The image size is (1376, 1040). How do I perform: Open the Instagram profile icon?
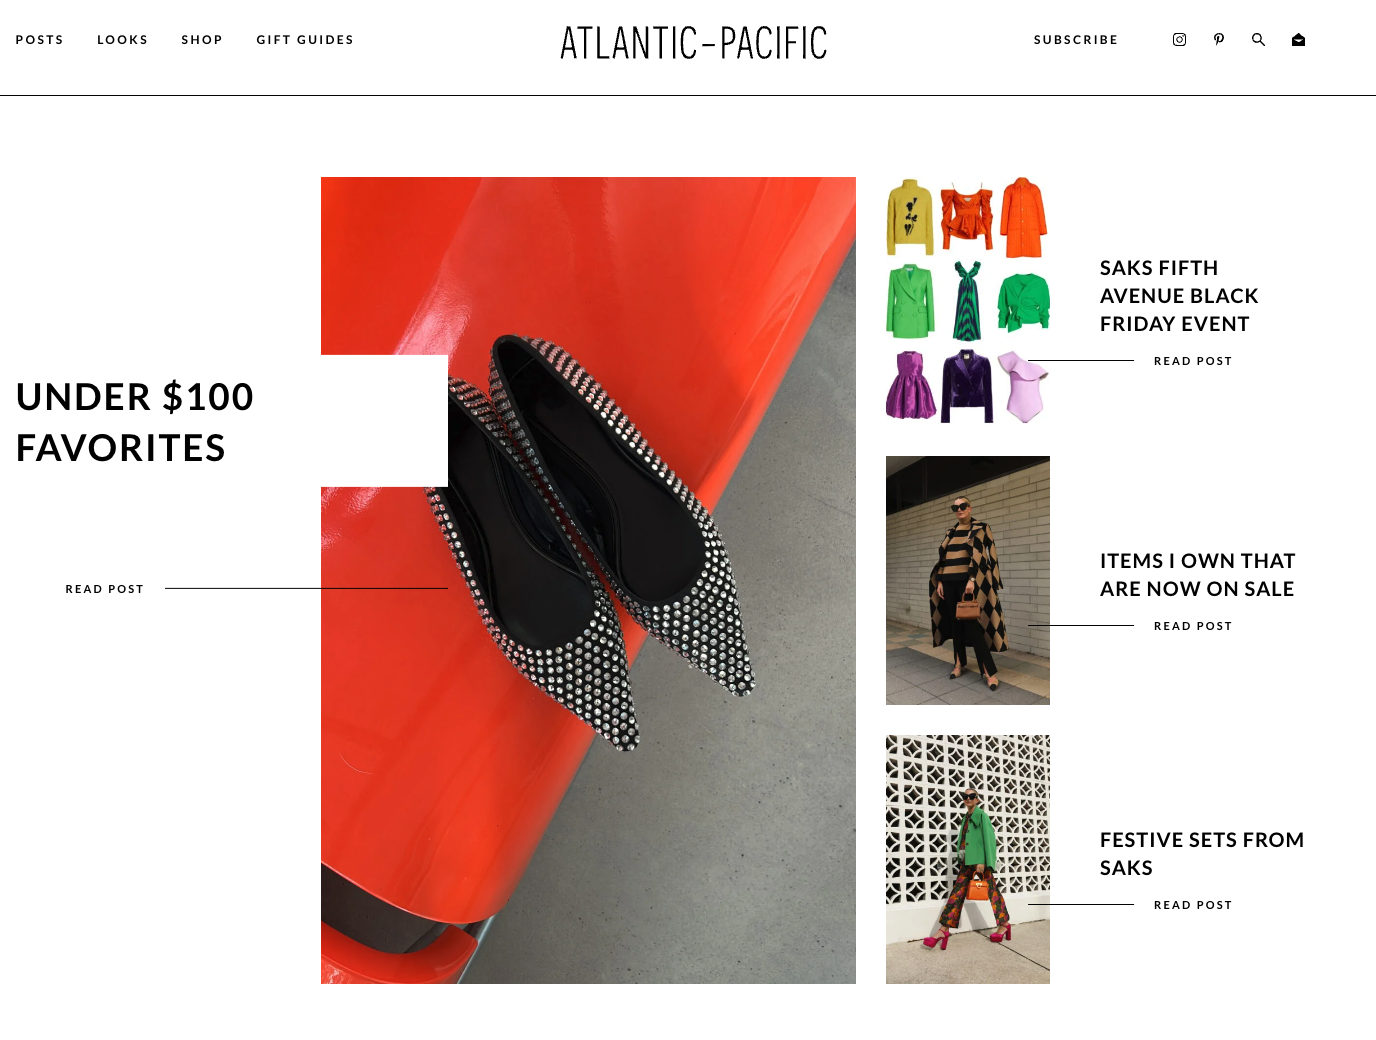tap(1179, 40)
